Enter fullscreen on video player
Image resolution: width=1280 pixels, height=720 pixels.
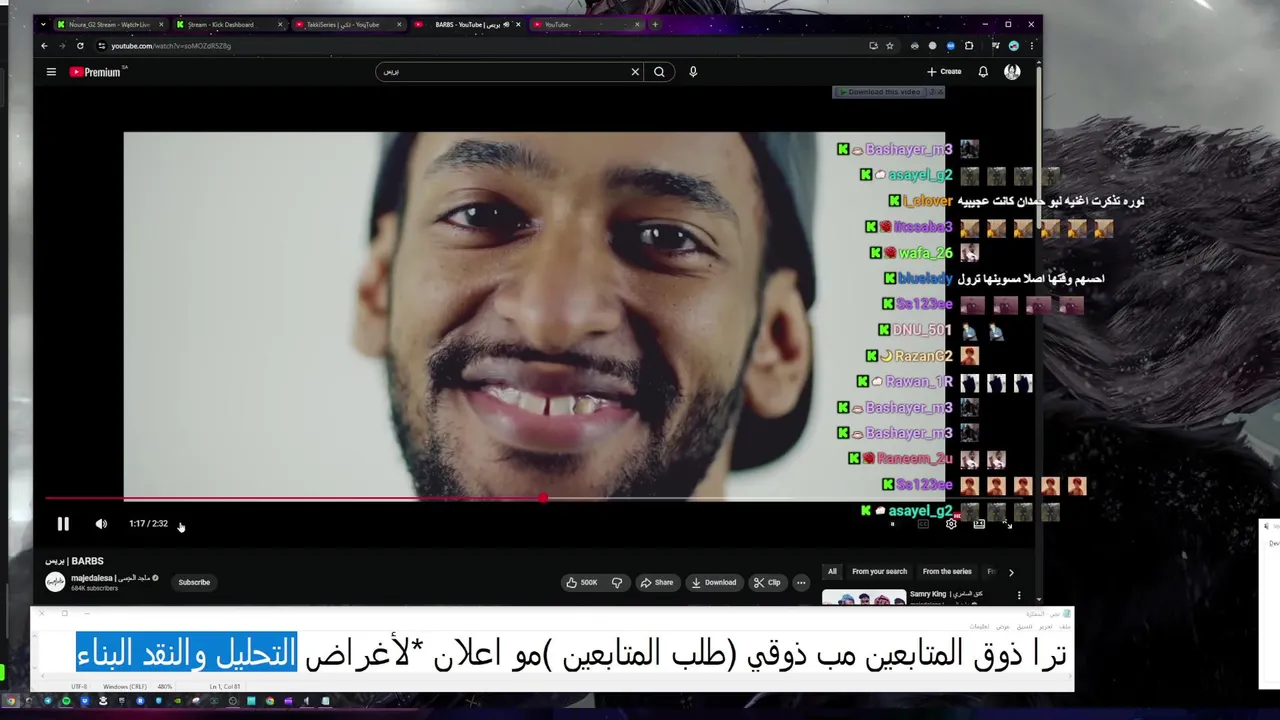(x=1007, y=524)
